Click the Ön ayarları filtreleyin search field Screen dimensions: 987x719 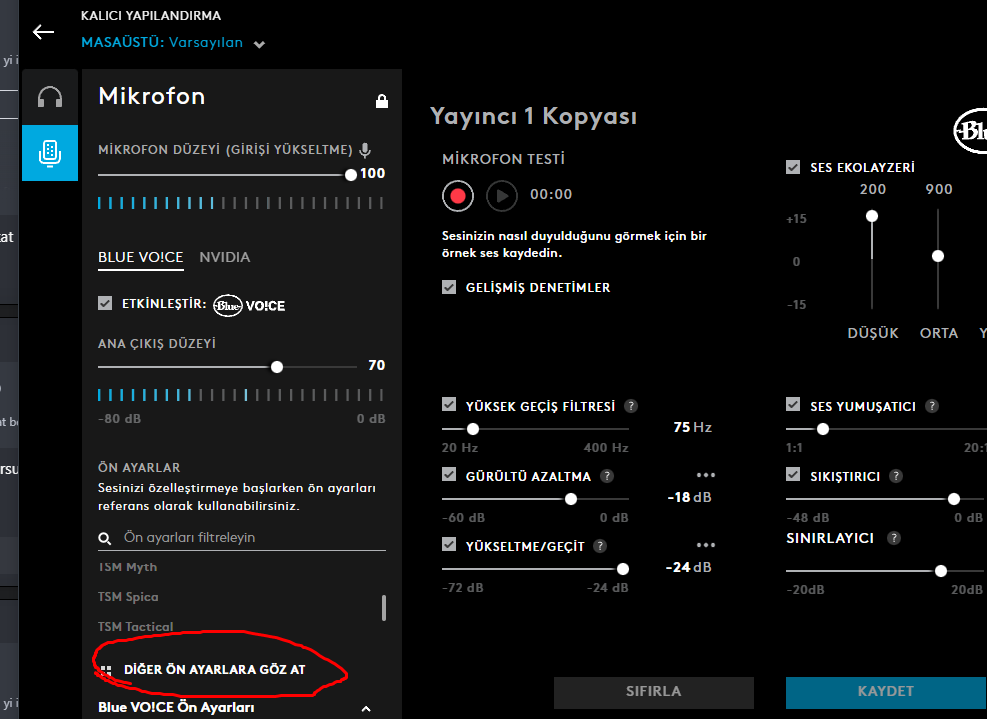click(x=242, y=538)
